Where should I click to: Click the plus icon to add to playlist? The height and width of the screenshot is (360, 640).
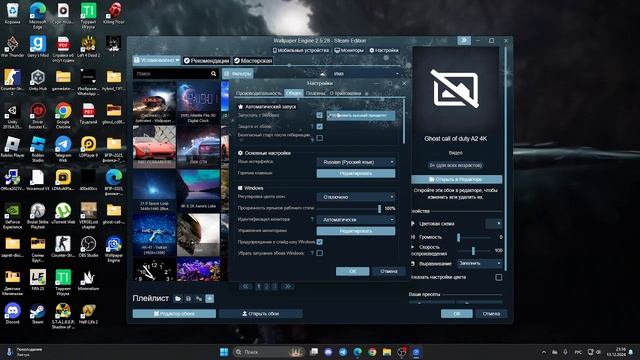[209, 299]
